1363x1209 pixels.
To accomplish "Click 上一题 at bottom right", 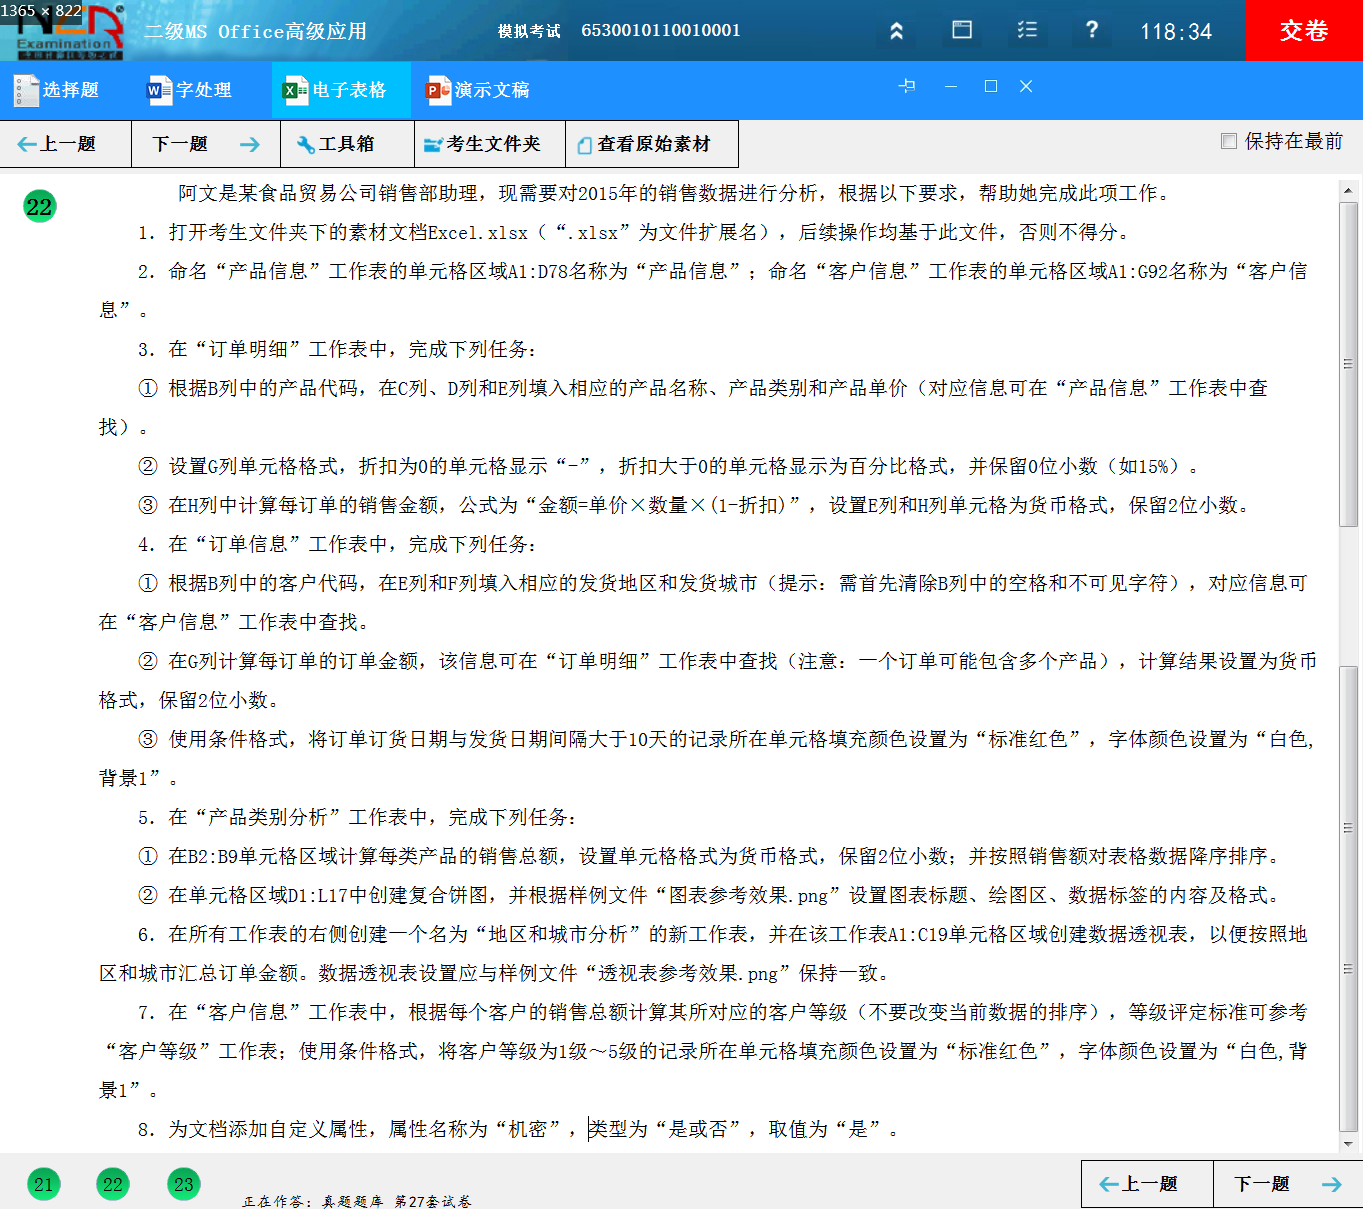I will pos(1147,1184).
